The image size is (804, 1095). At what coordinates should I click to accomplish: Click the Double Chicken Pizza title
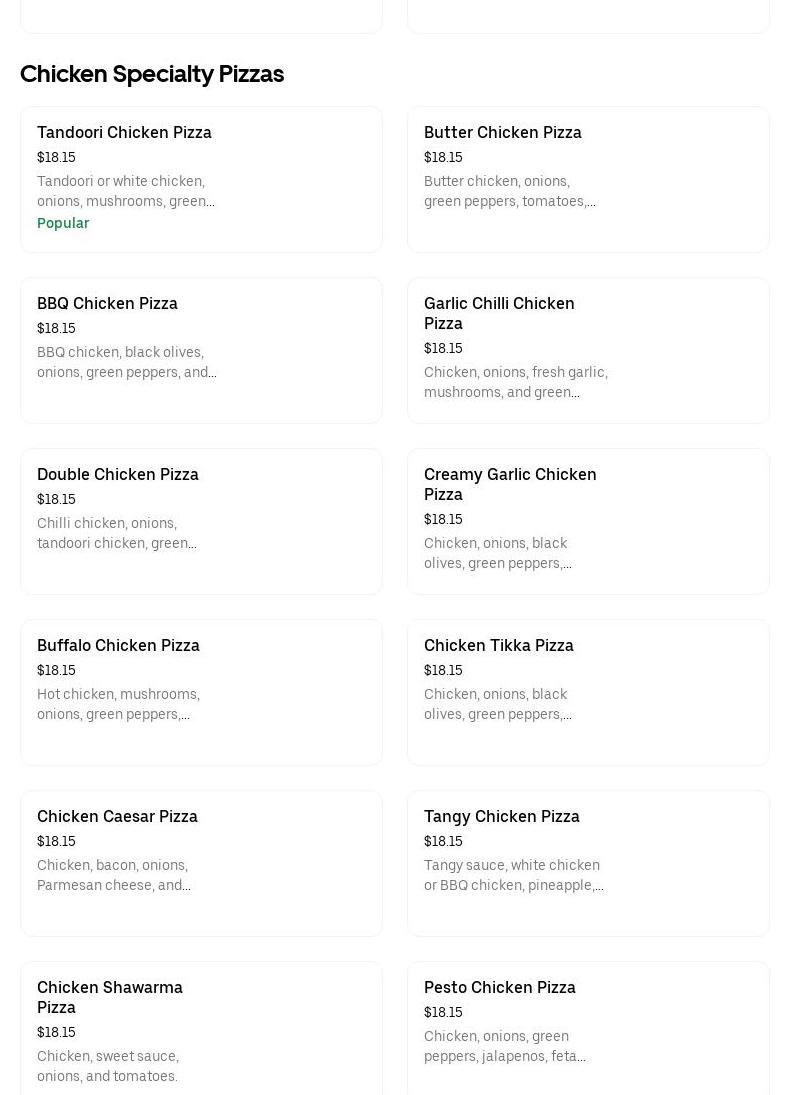coord(118,474)
